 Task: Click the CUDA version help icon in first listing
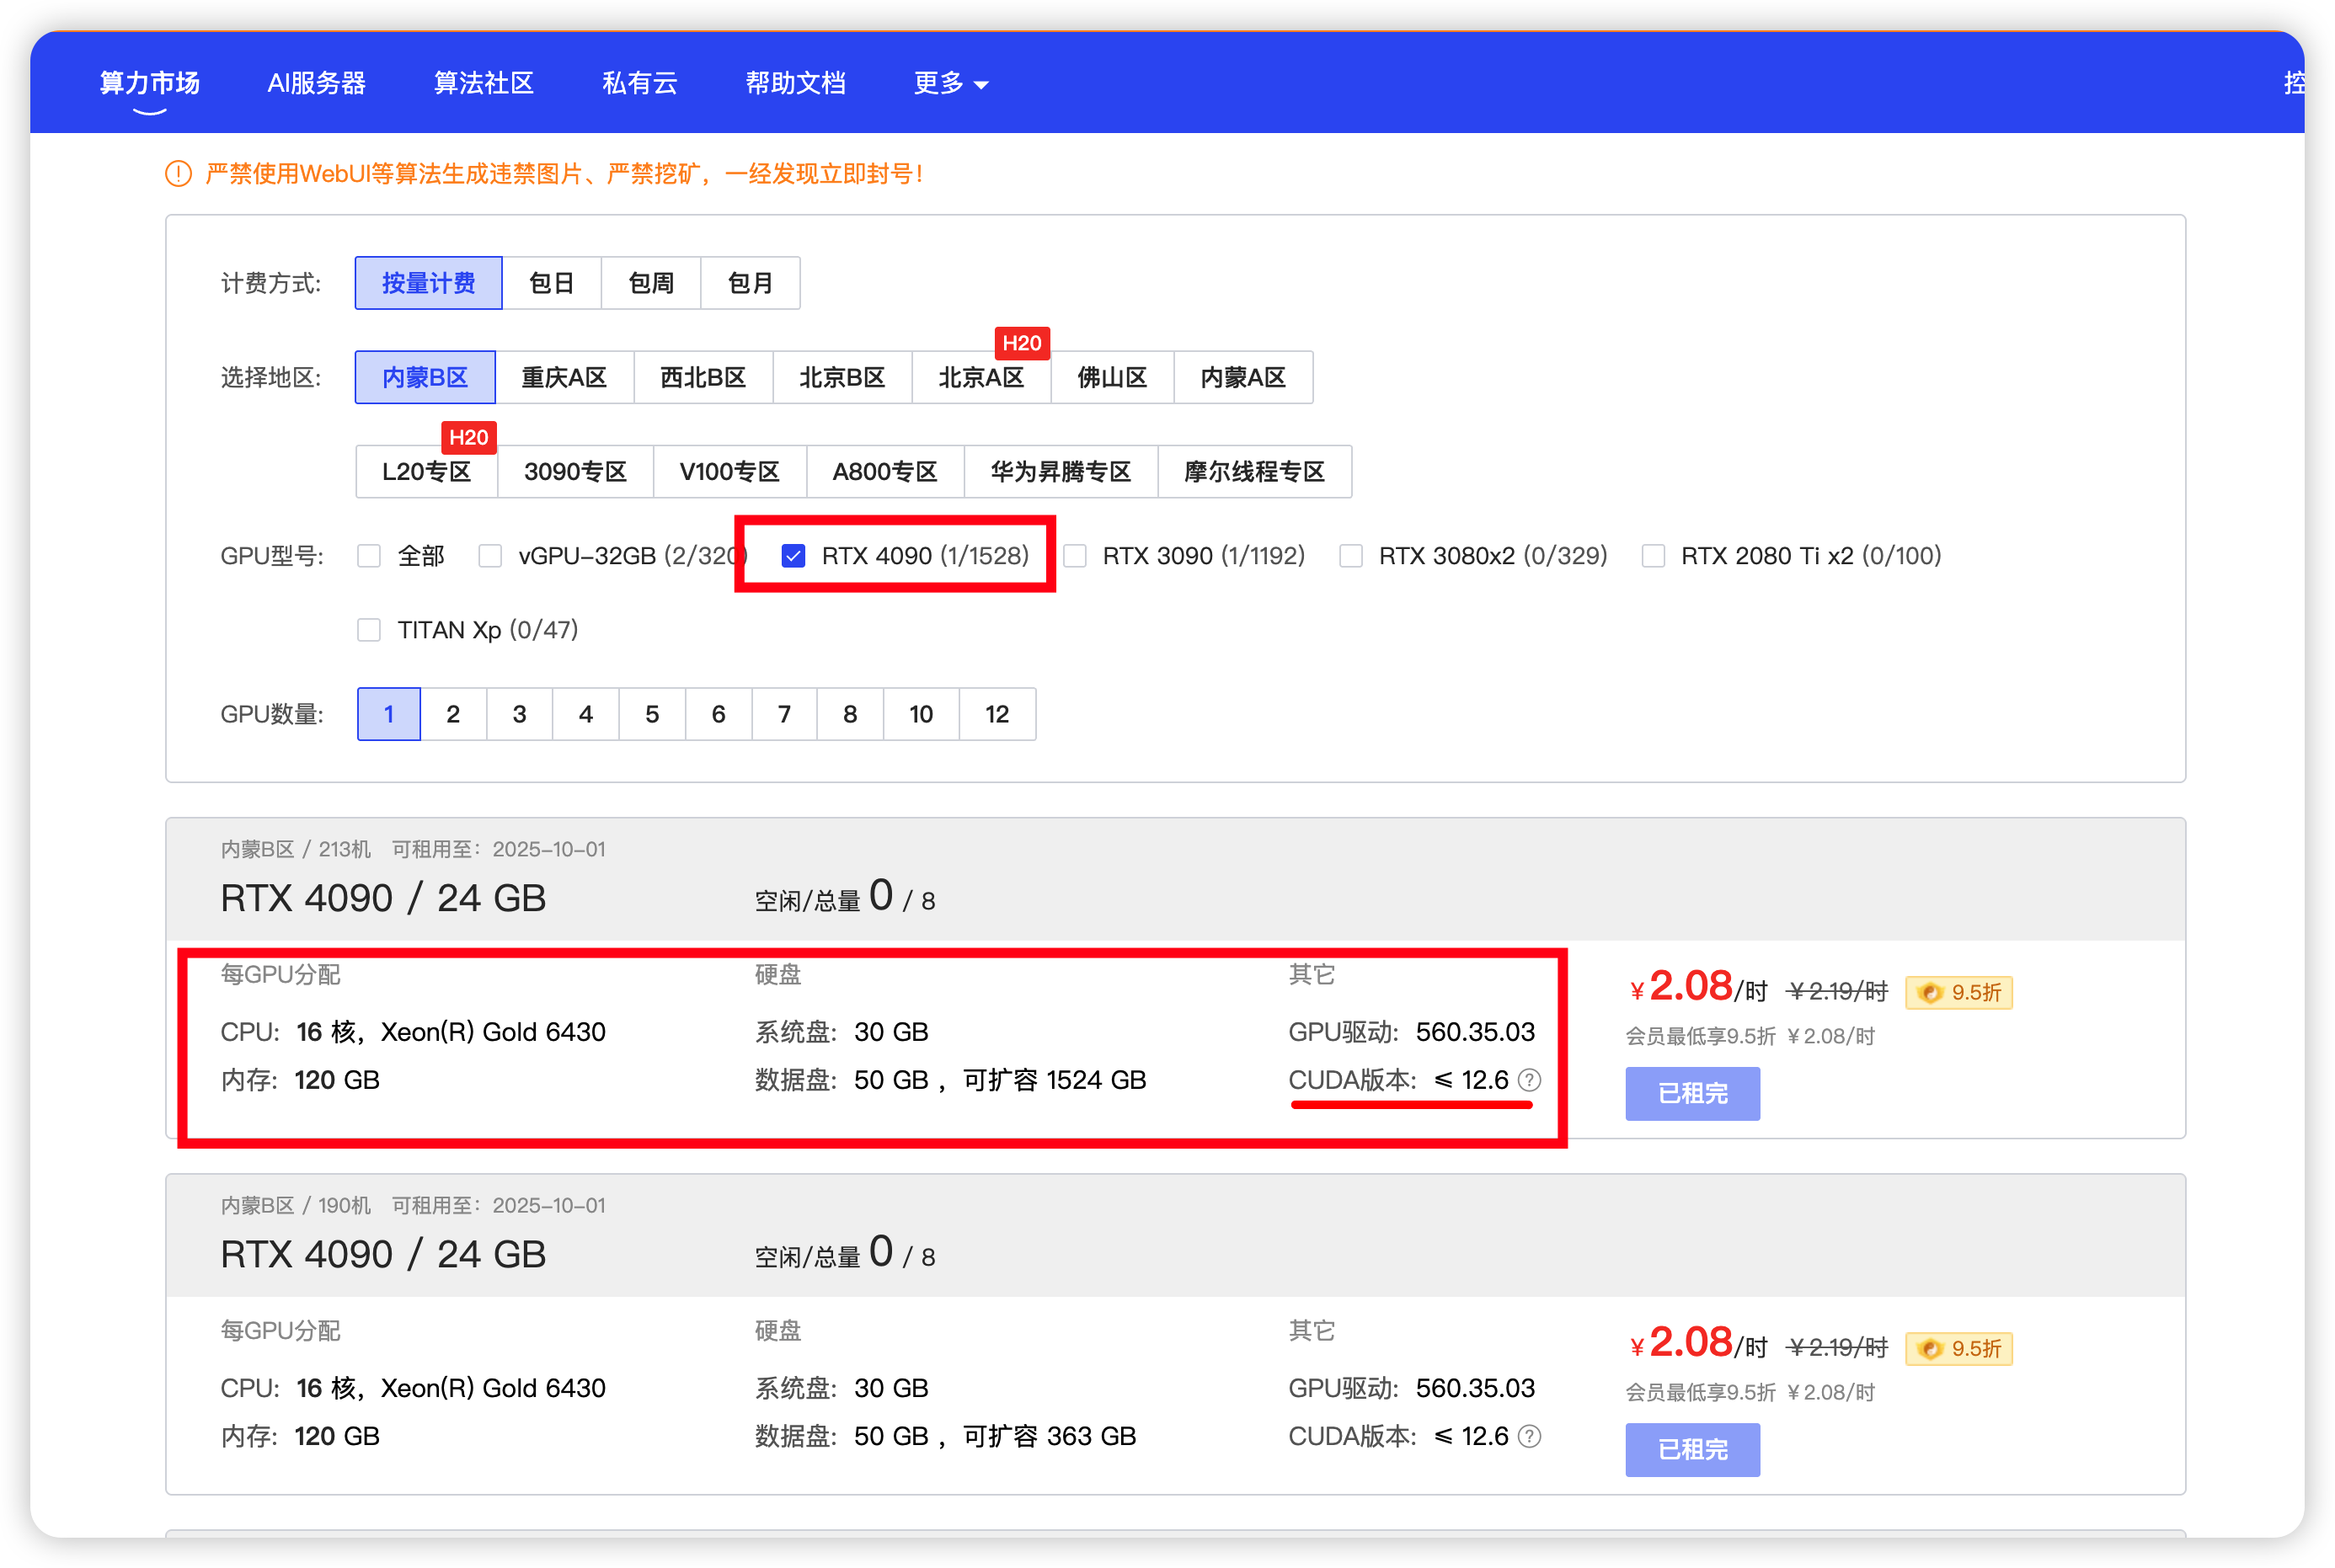(1529, 1080)
